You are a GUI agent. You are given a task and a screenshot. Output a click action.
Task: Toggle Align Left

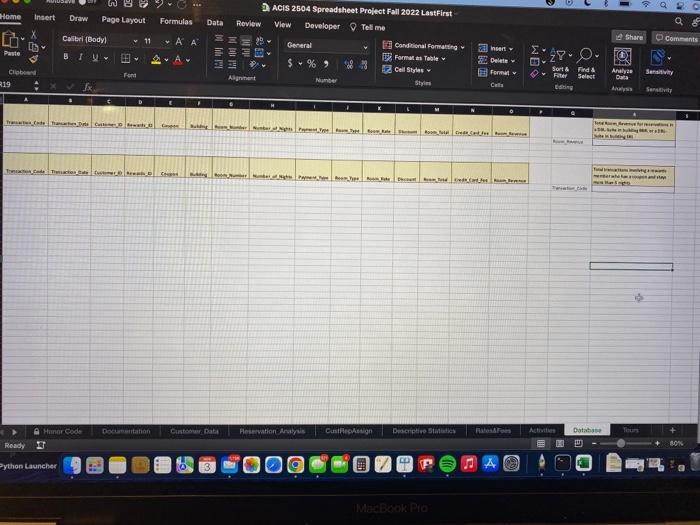pos(218,52)
